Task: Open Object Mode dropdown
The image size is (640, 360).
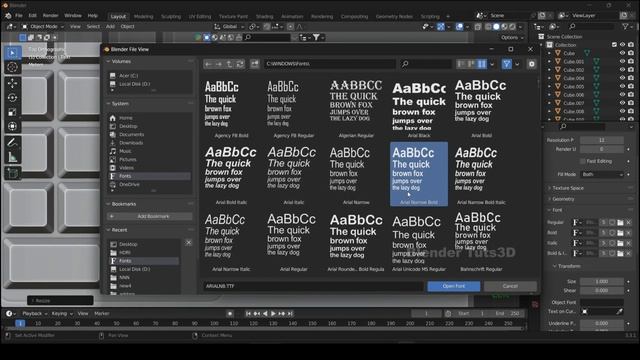Action: point(43,27)
